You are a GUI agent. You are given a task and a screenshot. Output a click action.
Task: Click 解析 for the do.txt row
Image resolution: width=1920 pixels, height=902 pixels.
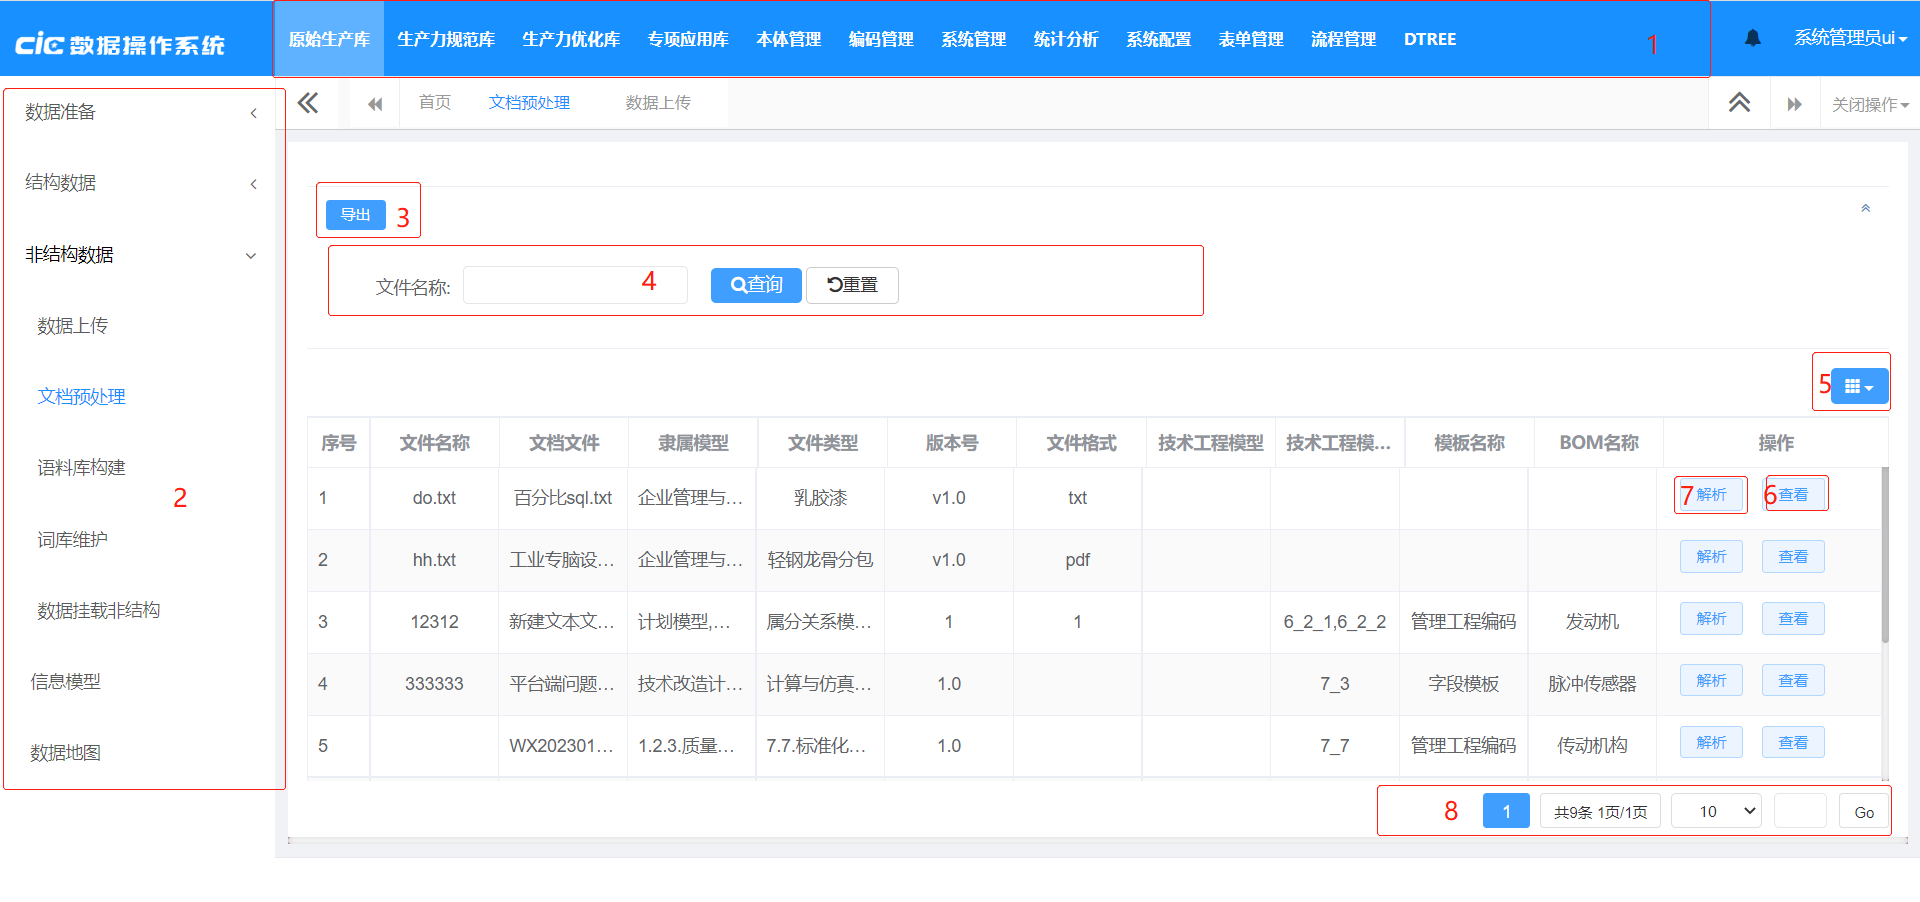pos(1711,494)
